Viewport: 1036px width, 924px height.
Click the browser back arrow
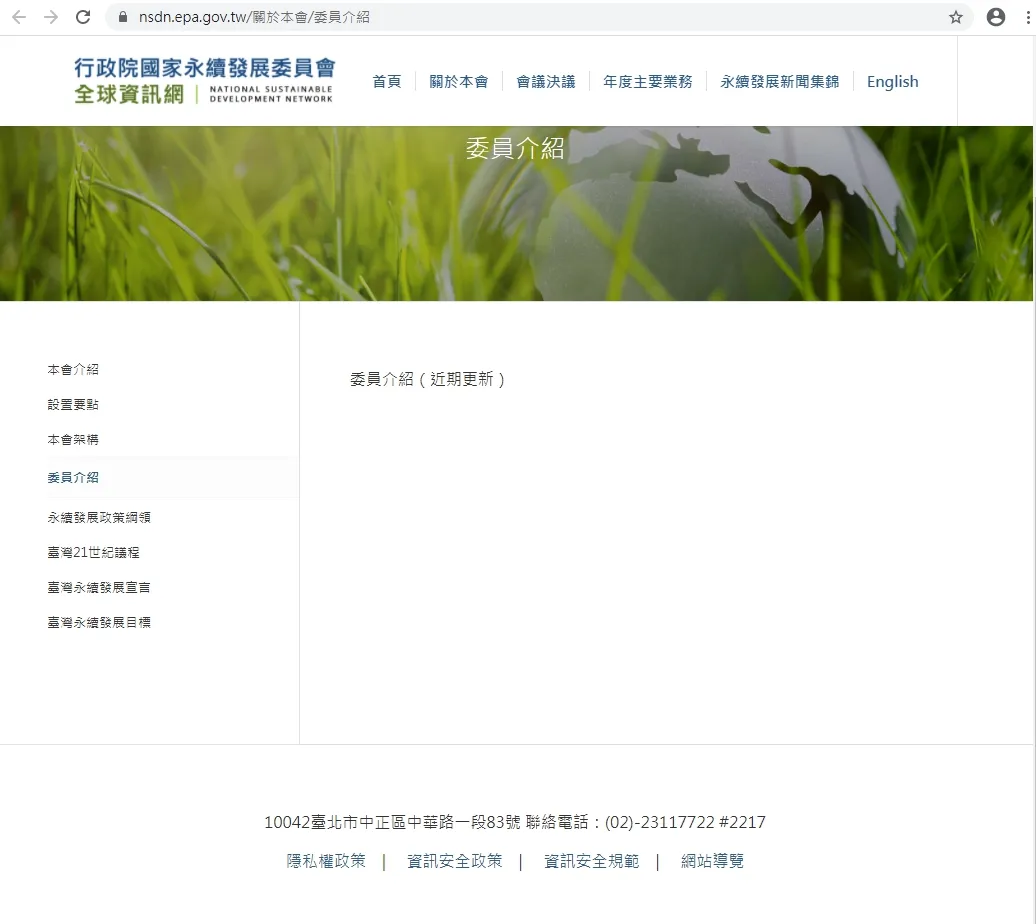pos(19,17)
